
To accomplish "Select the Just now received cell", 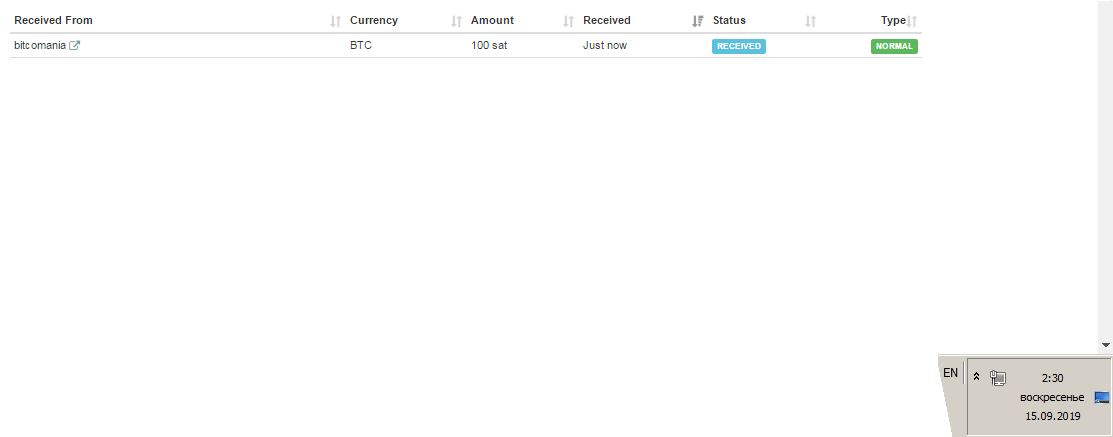I will point(605,45).
